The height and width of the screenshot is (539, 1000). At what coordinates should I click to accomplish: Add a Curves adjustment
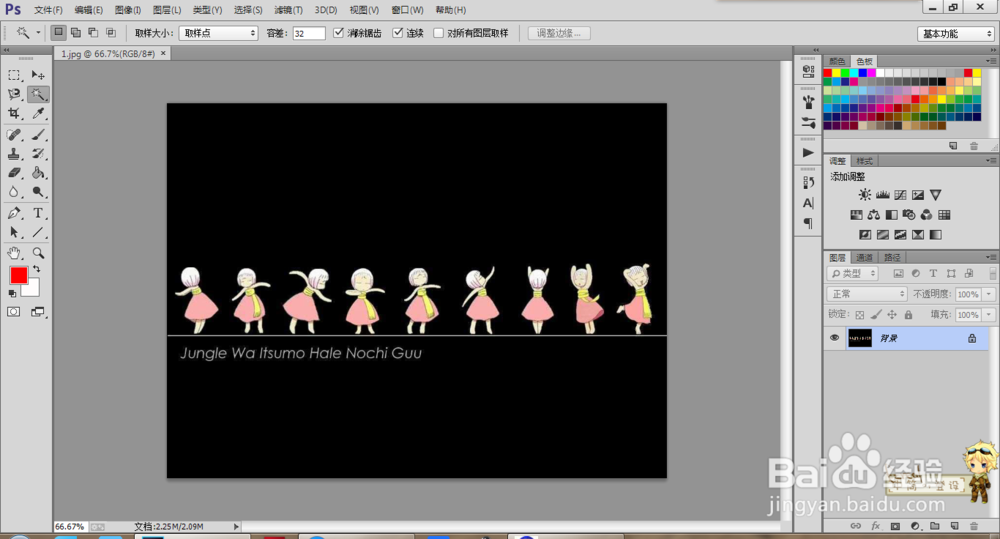[x=900, y=195]
